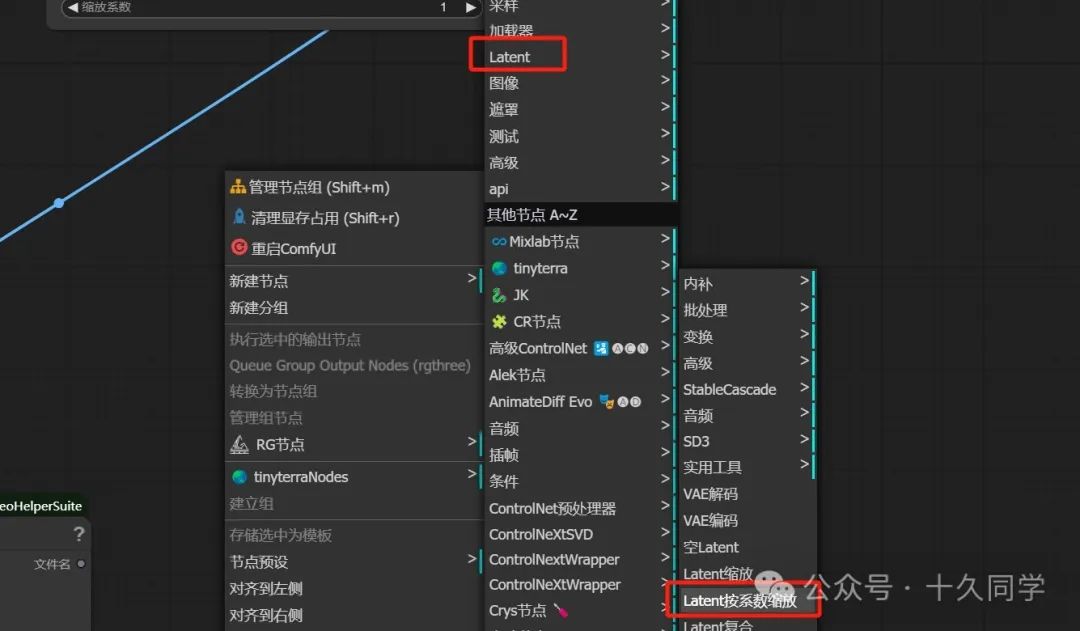Click the masks icon after AnimateDiff Evo

point(606,401)
